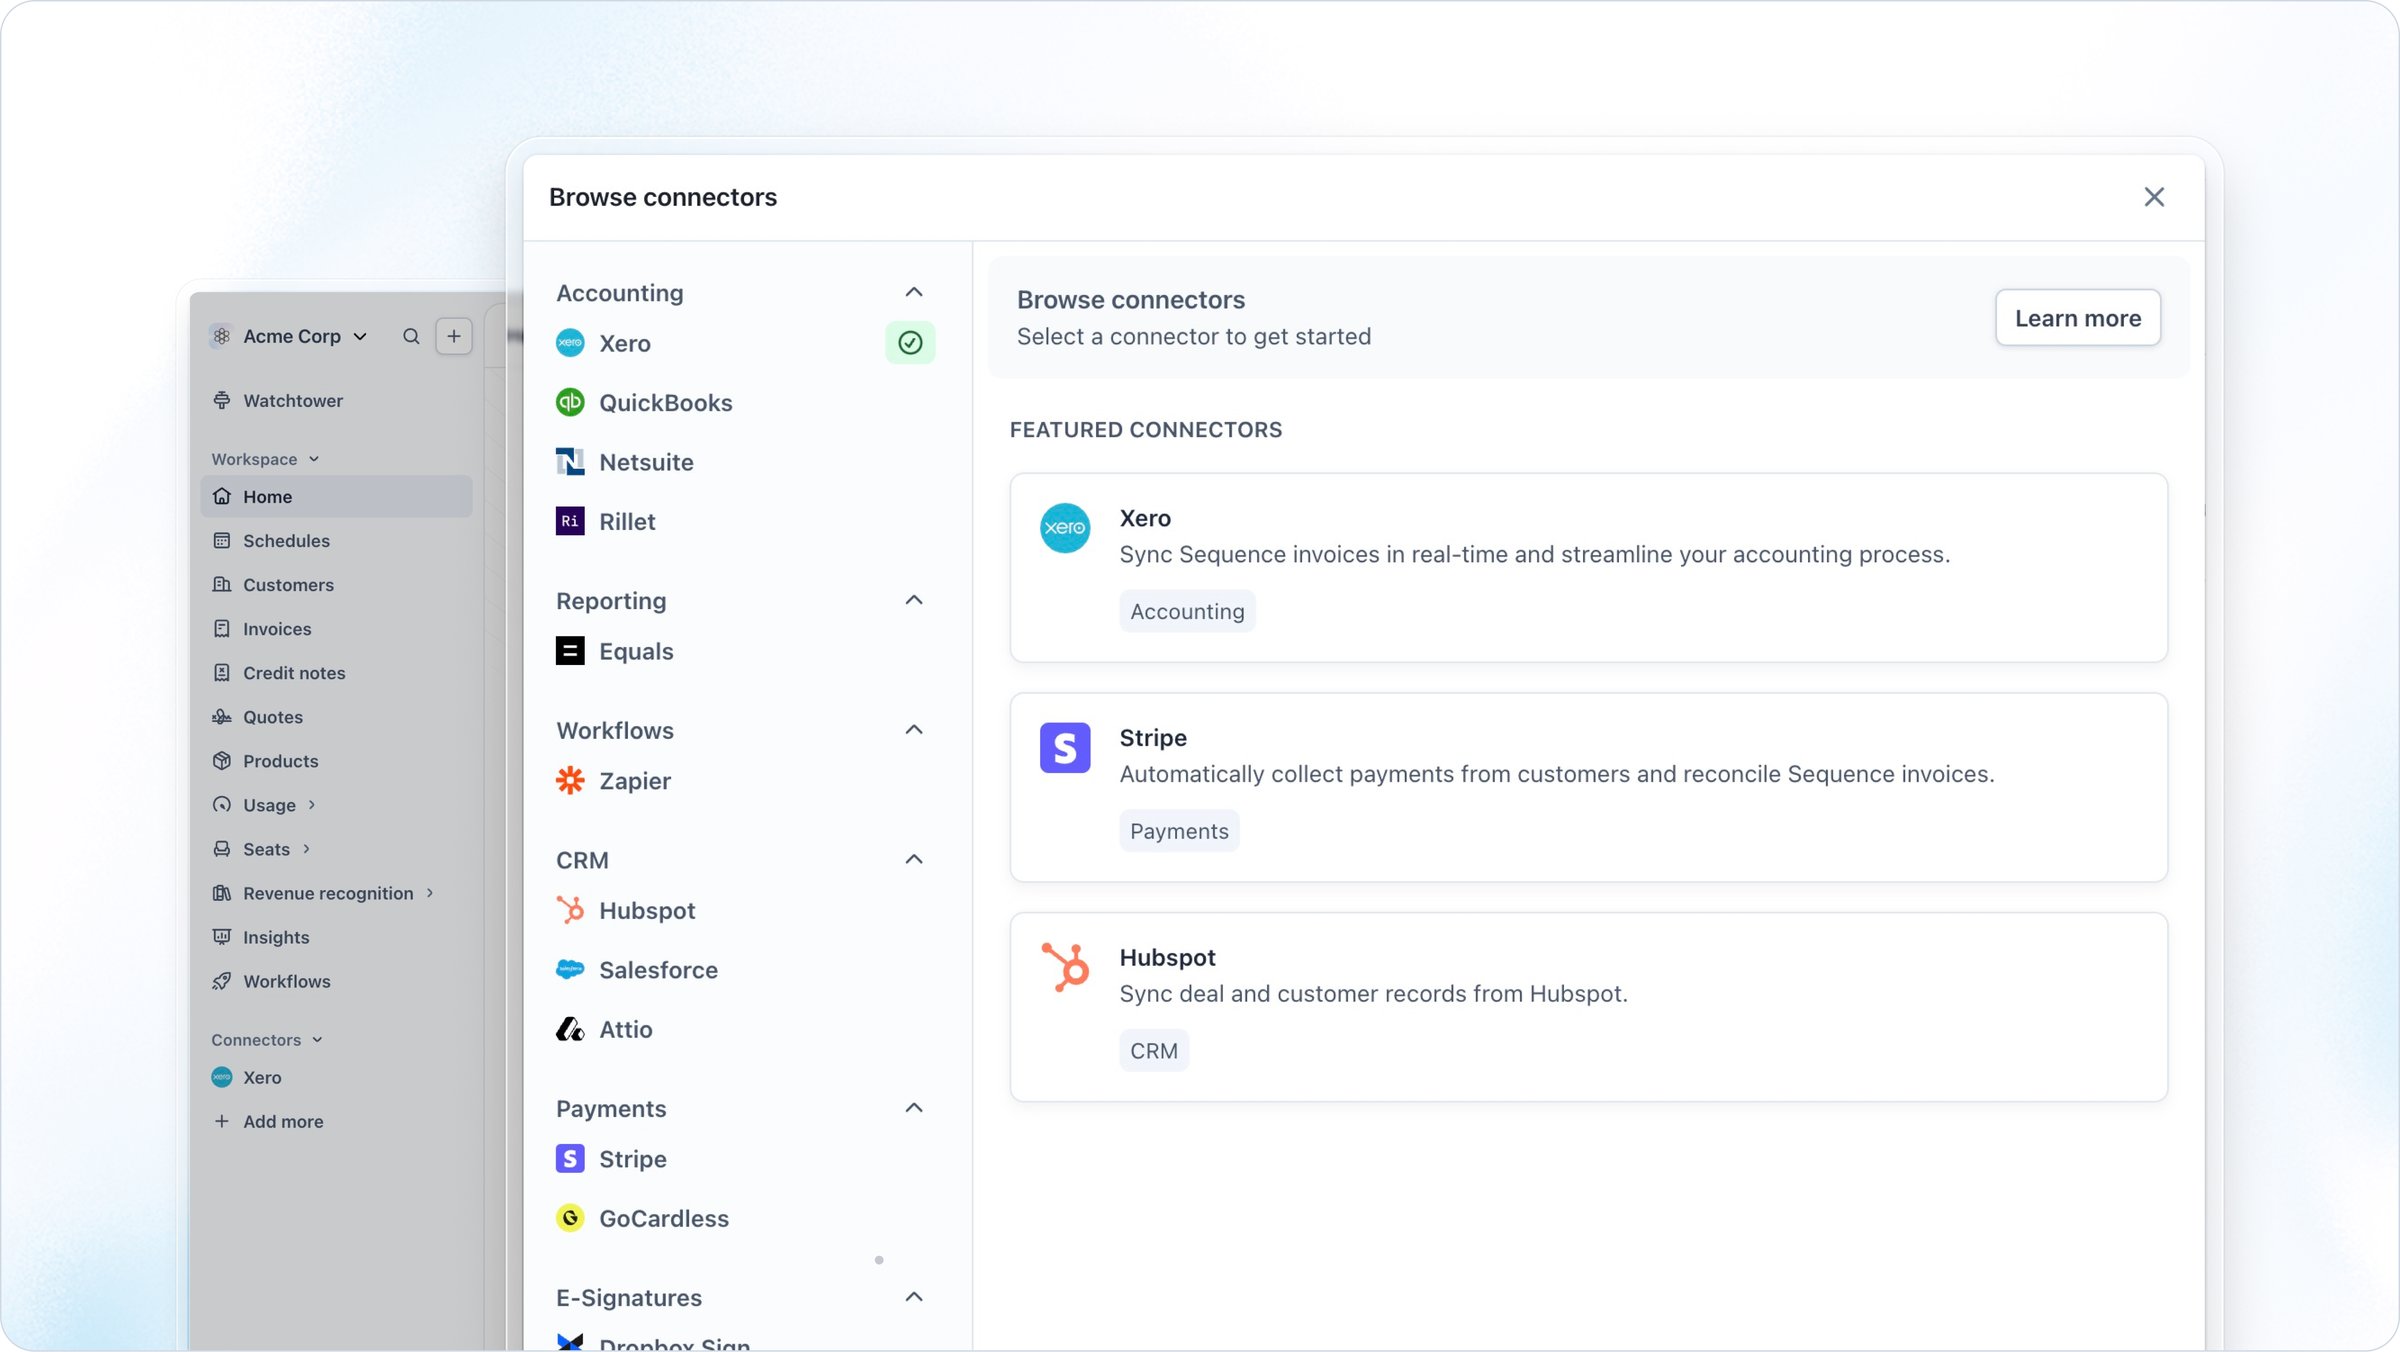Expand the Seats submenu
Image resolution: width=2400 pixels, height=1352 pixels.
306,849
